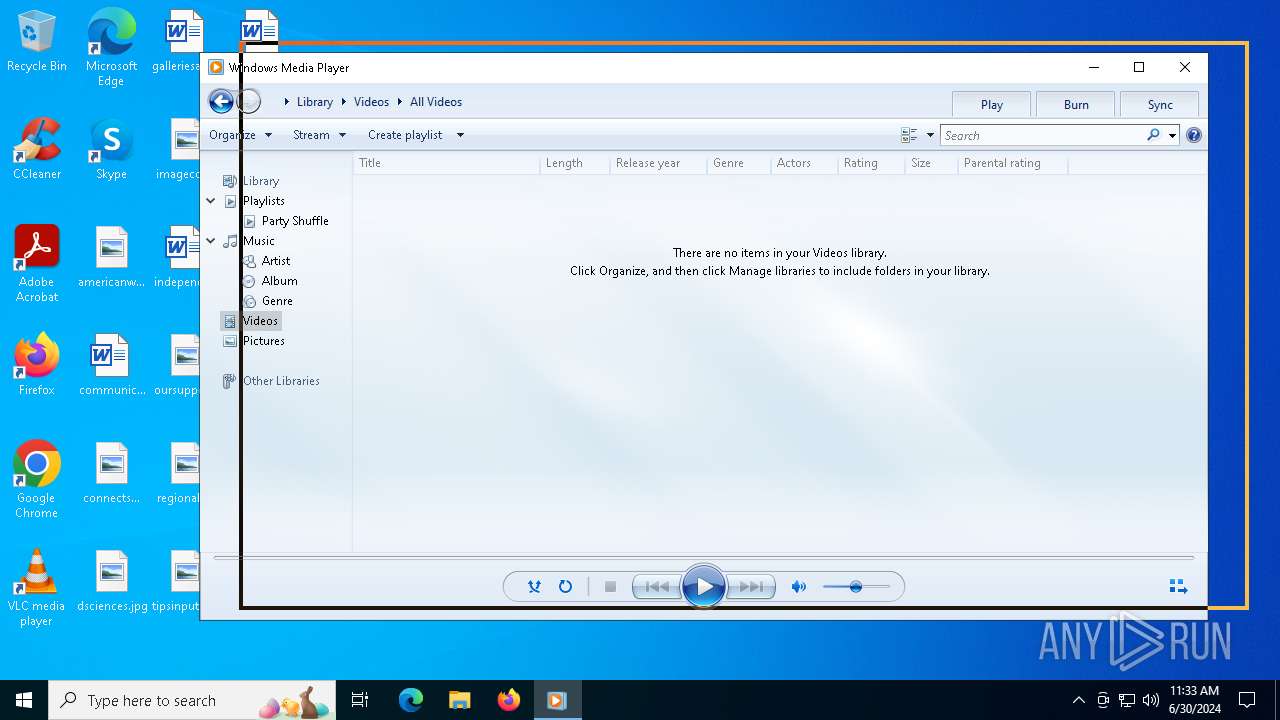Open Task View on the taskbar

360,700
